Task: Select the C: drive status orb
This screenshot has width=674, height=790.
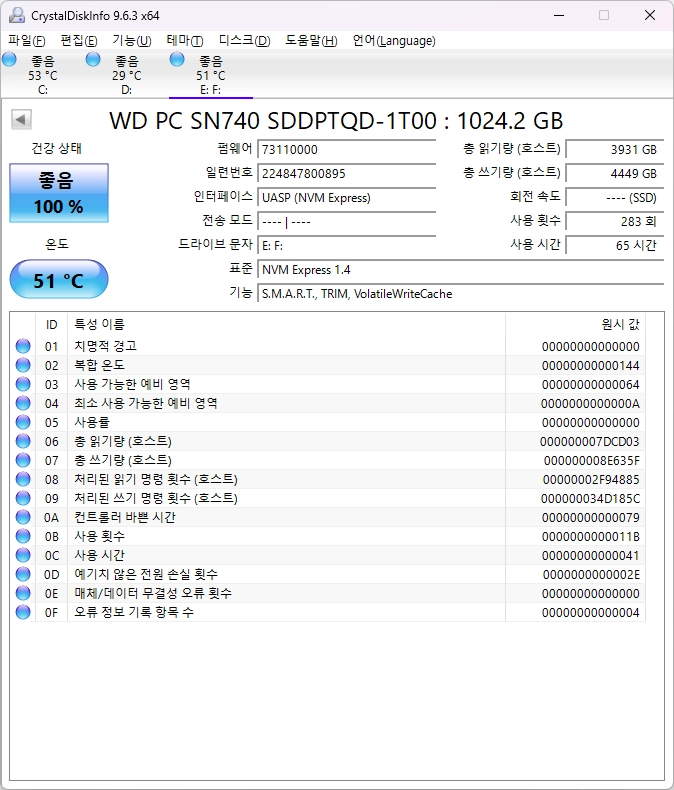Action: (x=9, y=59)
